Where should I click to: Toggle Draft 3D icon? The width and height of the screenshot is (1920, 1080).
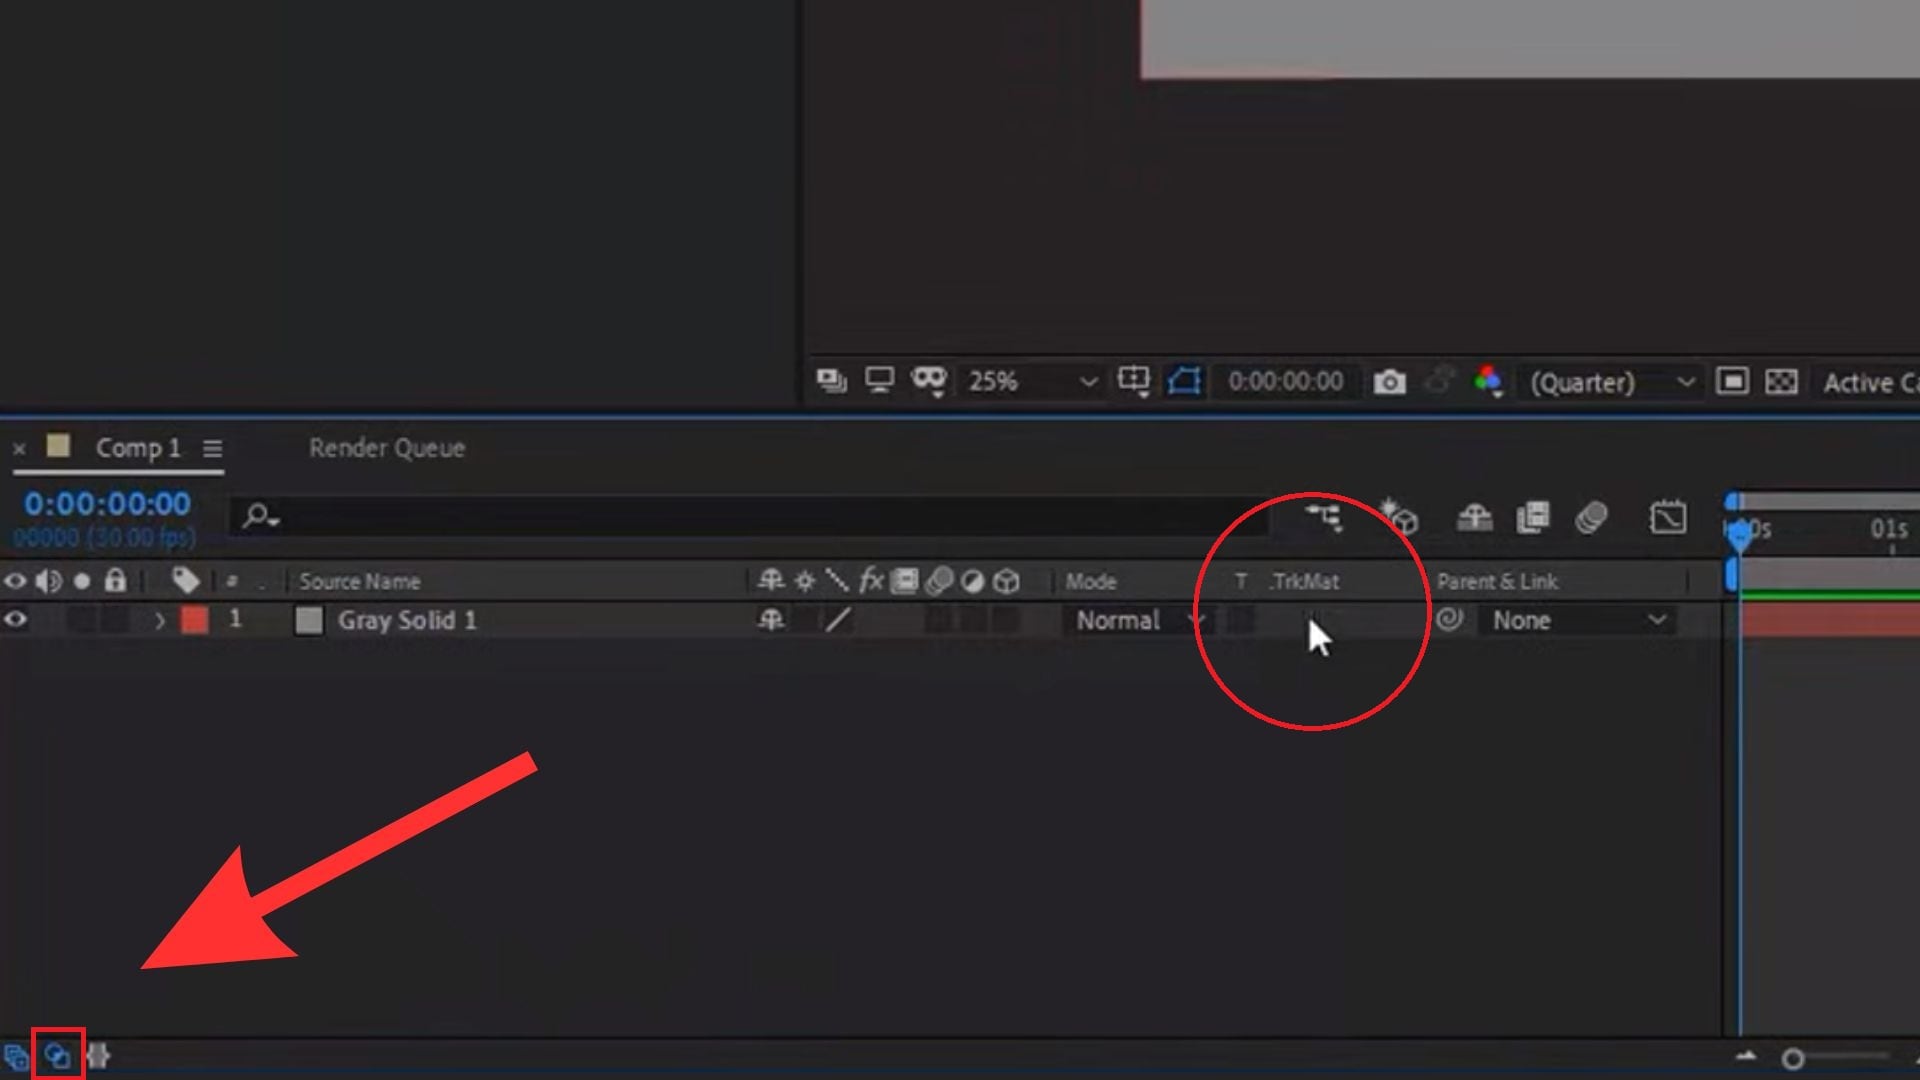[x=1399, y=517]
